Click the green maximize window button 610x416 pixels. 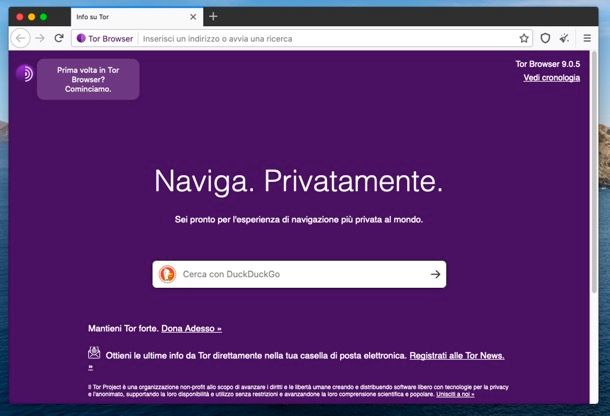tap(44, 17)
